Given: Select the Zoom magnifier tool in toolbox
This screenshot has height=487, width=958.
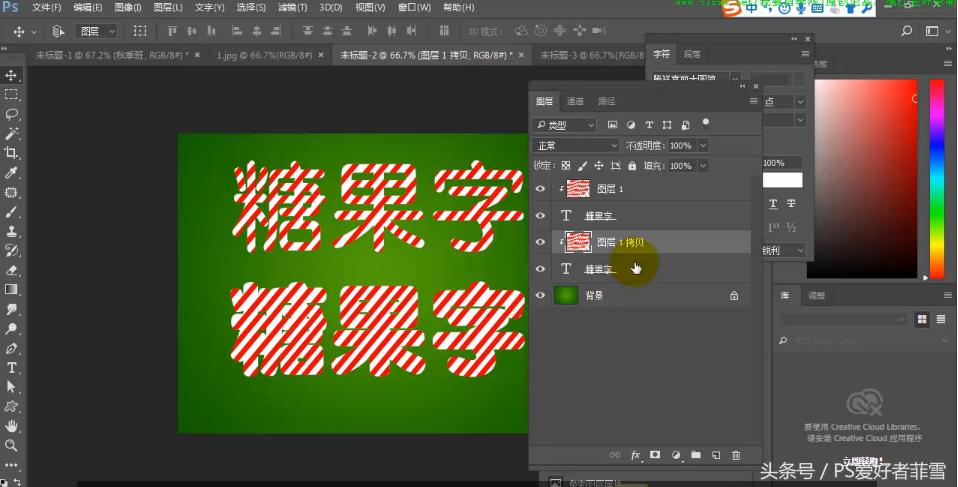Looking at the screenshot, I should [x=11, y=445].
